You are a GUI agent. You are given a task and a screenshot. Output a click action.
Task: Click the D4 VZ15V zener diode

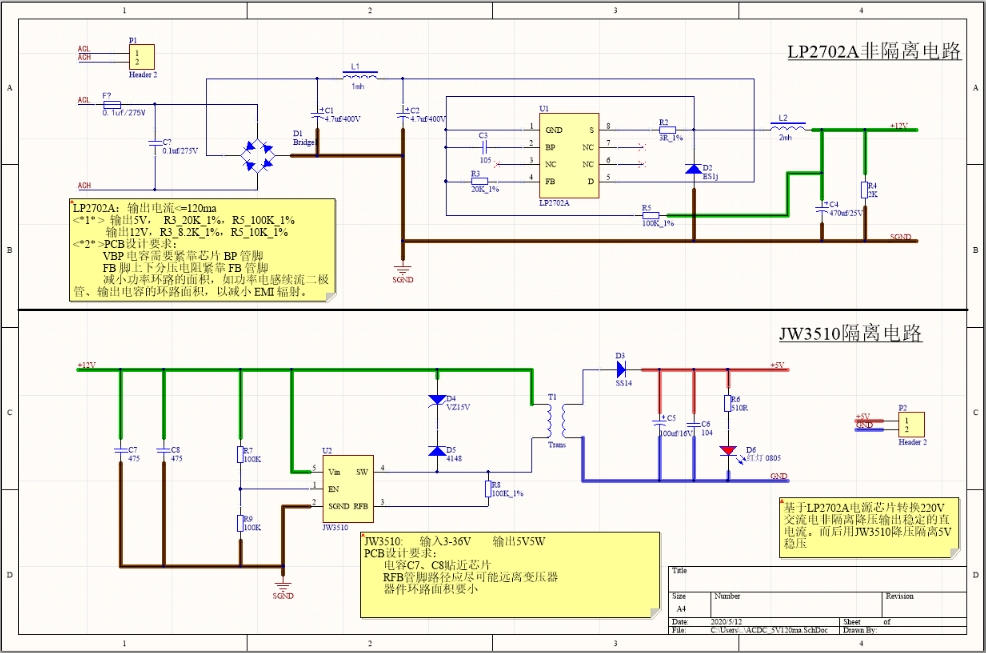436,399
